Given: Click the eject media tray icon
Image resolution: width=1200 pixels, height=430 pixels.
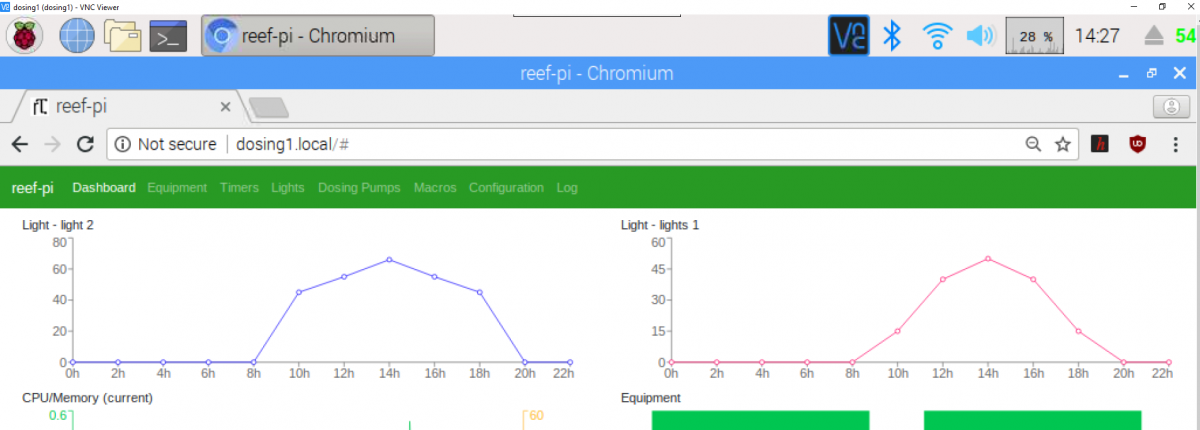Looking at the screenshot, I should [1154, 37].
